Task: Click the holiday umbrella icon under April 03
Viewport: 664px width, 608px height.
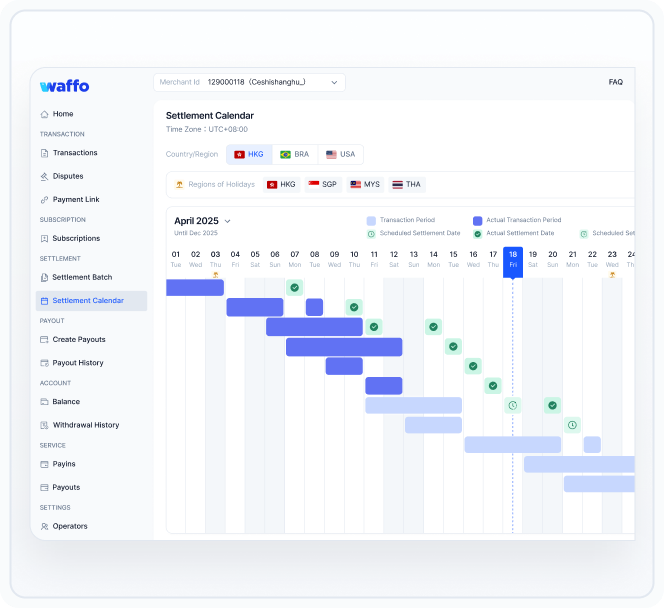Action: click(x=216, y=275)
